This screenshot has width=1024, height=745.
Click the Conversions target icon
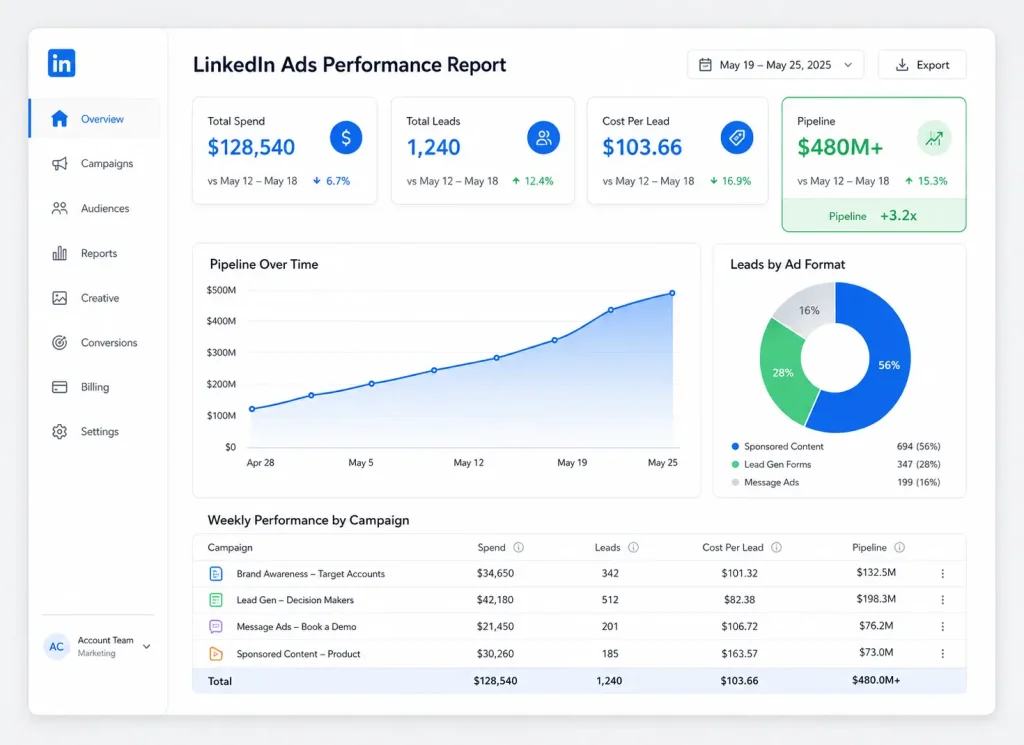(x=59, y=342)
